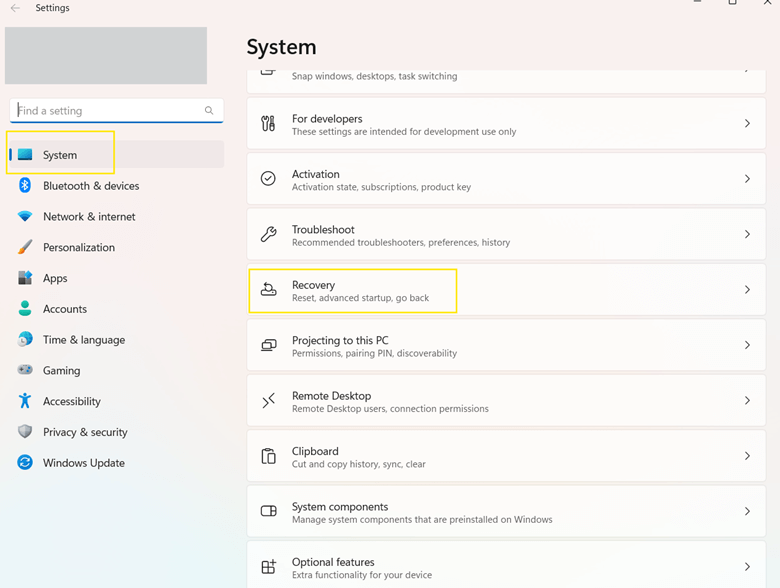Viewport: 780px width, 588px height.
Task: Open Activation settings
Action: coord(506,179)
